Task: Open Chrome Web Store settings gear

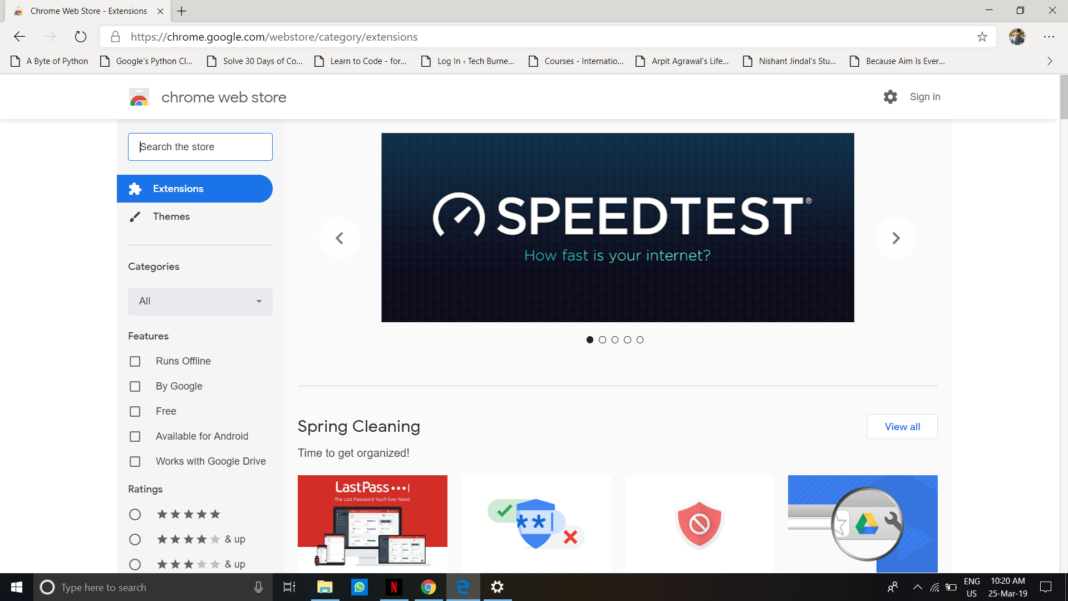Action: click(890, 97)
